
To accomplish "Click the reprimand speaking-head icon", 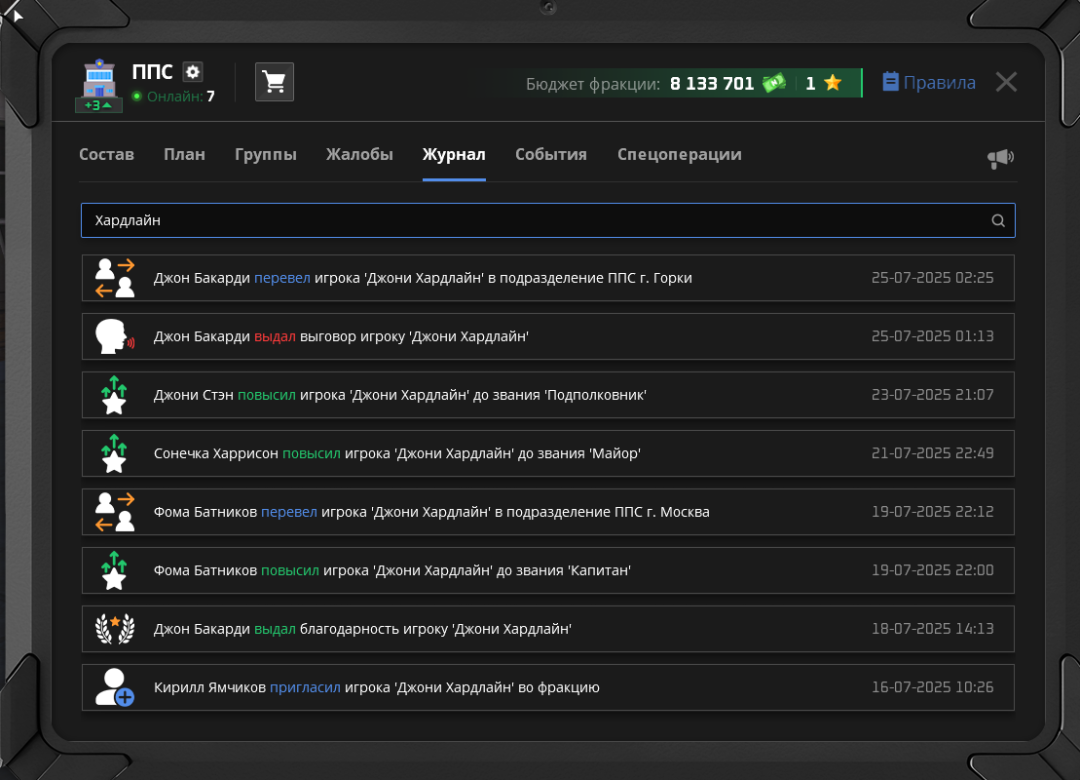I will pos(114,336).
